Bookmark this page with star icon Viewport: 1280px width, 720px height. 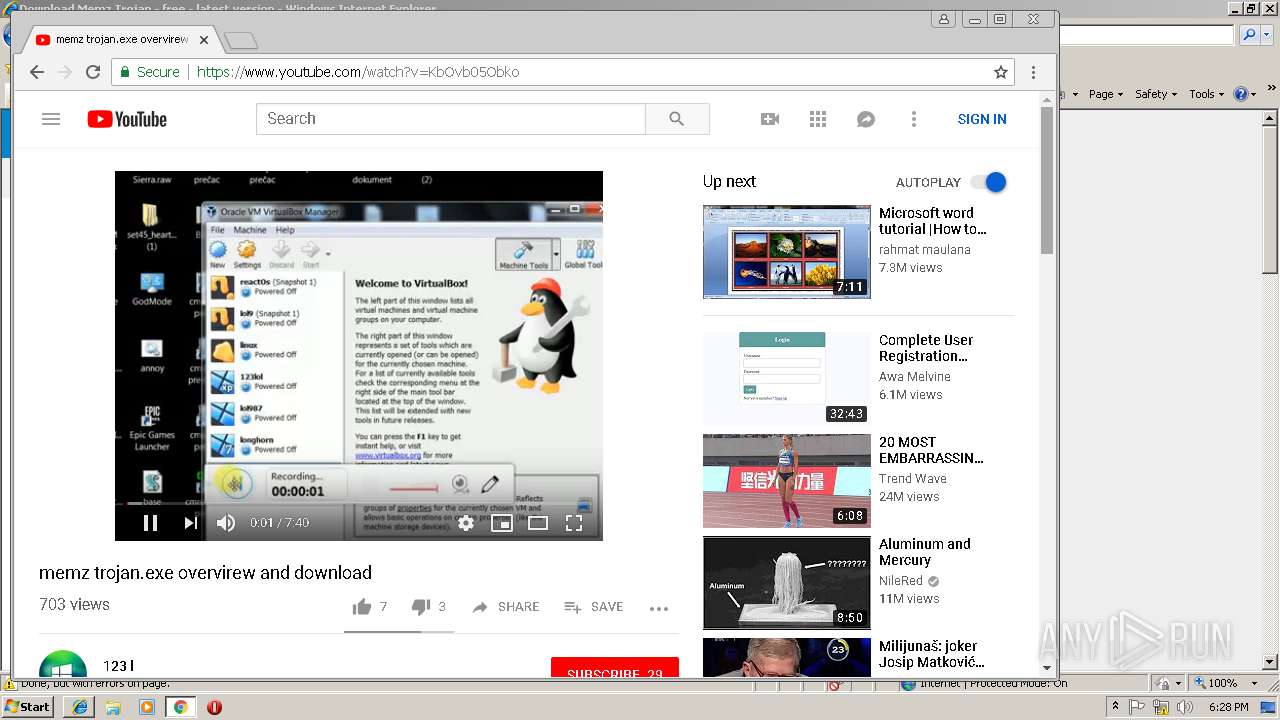tap(1000, 72)
